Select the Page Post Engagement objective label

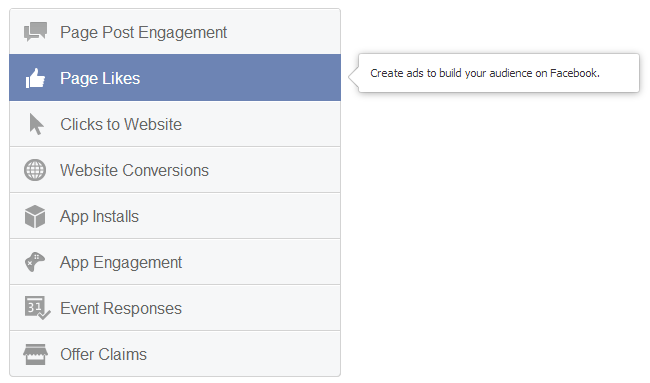click(x=143, y=32)
